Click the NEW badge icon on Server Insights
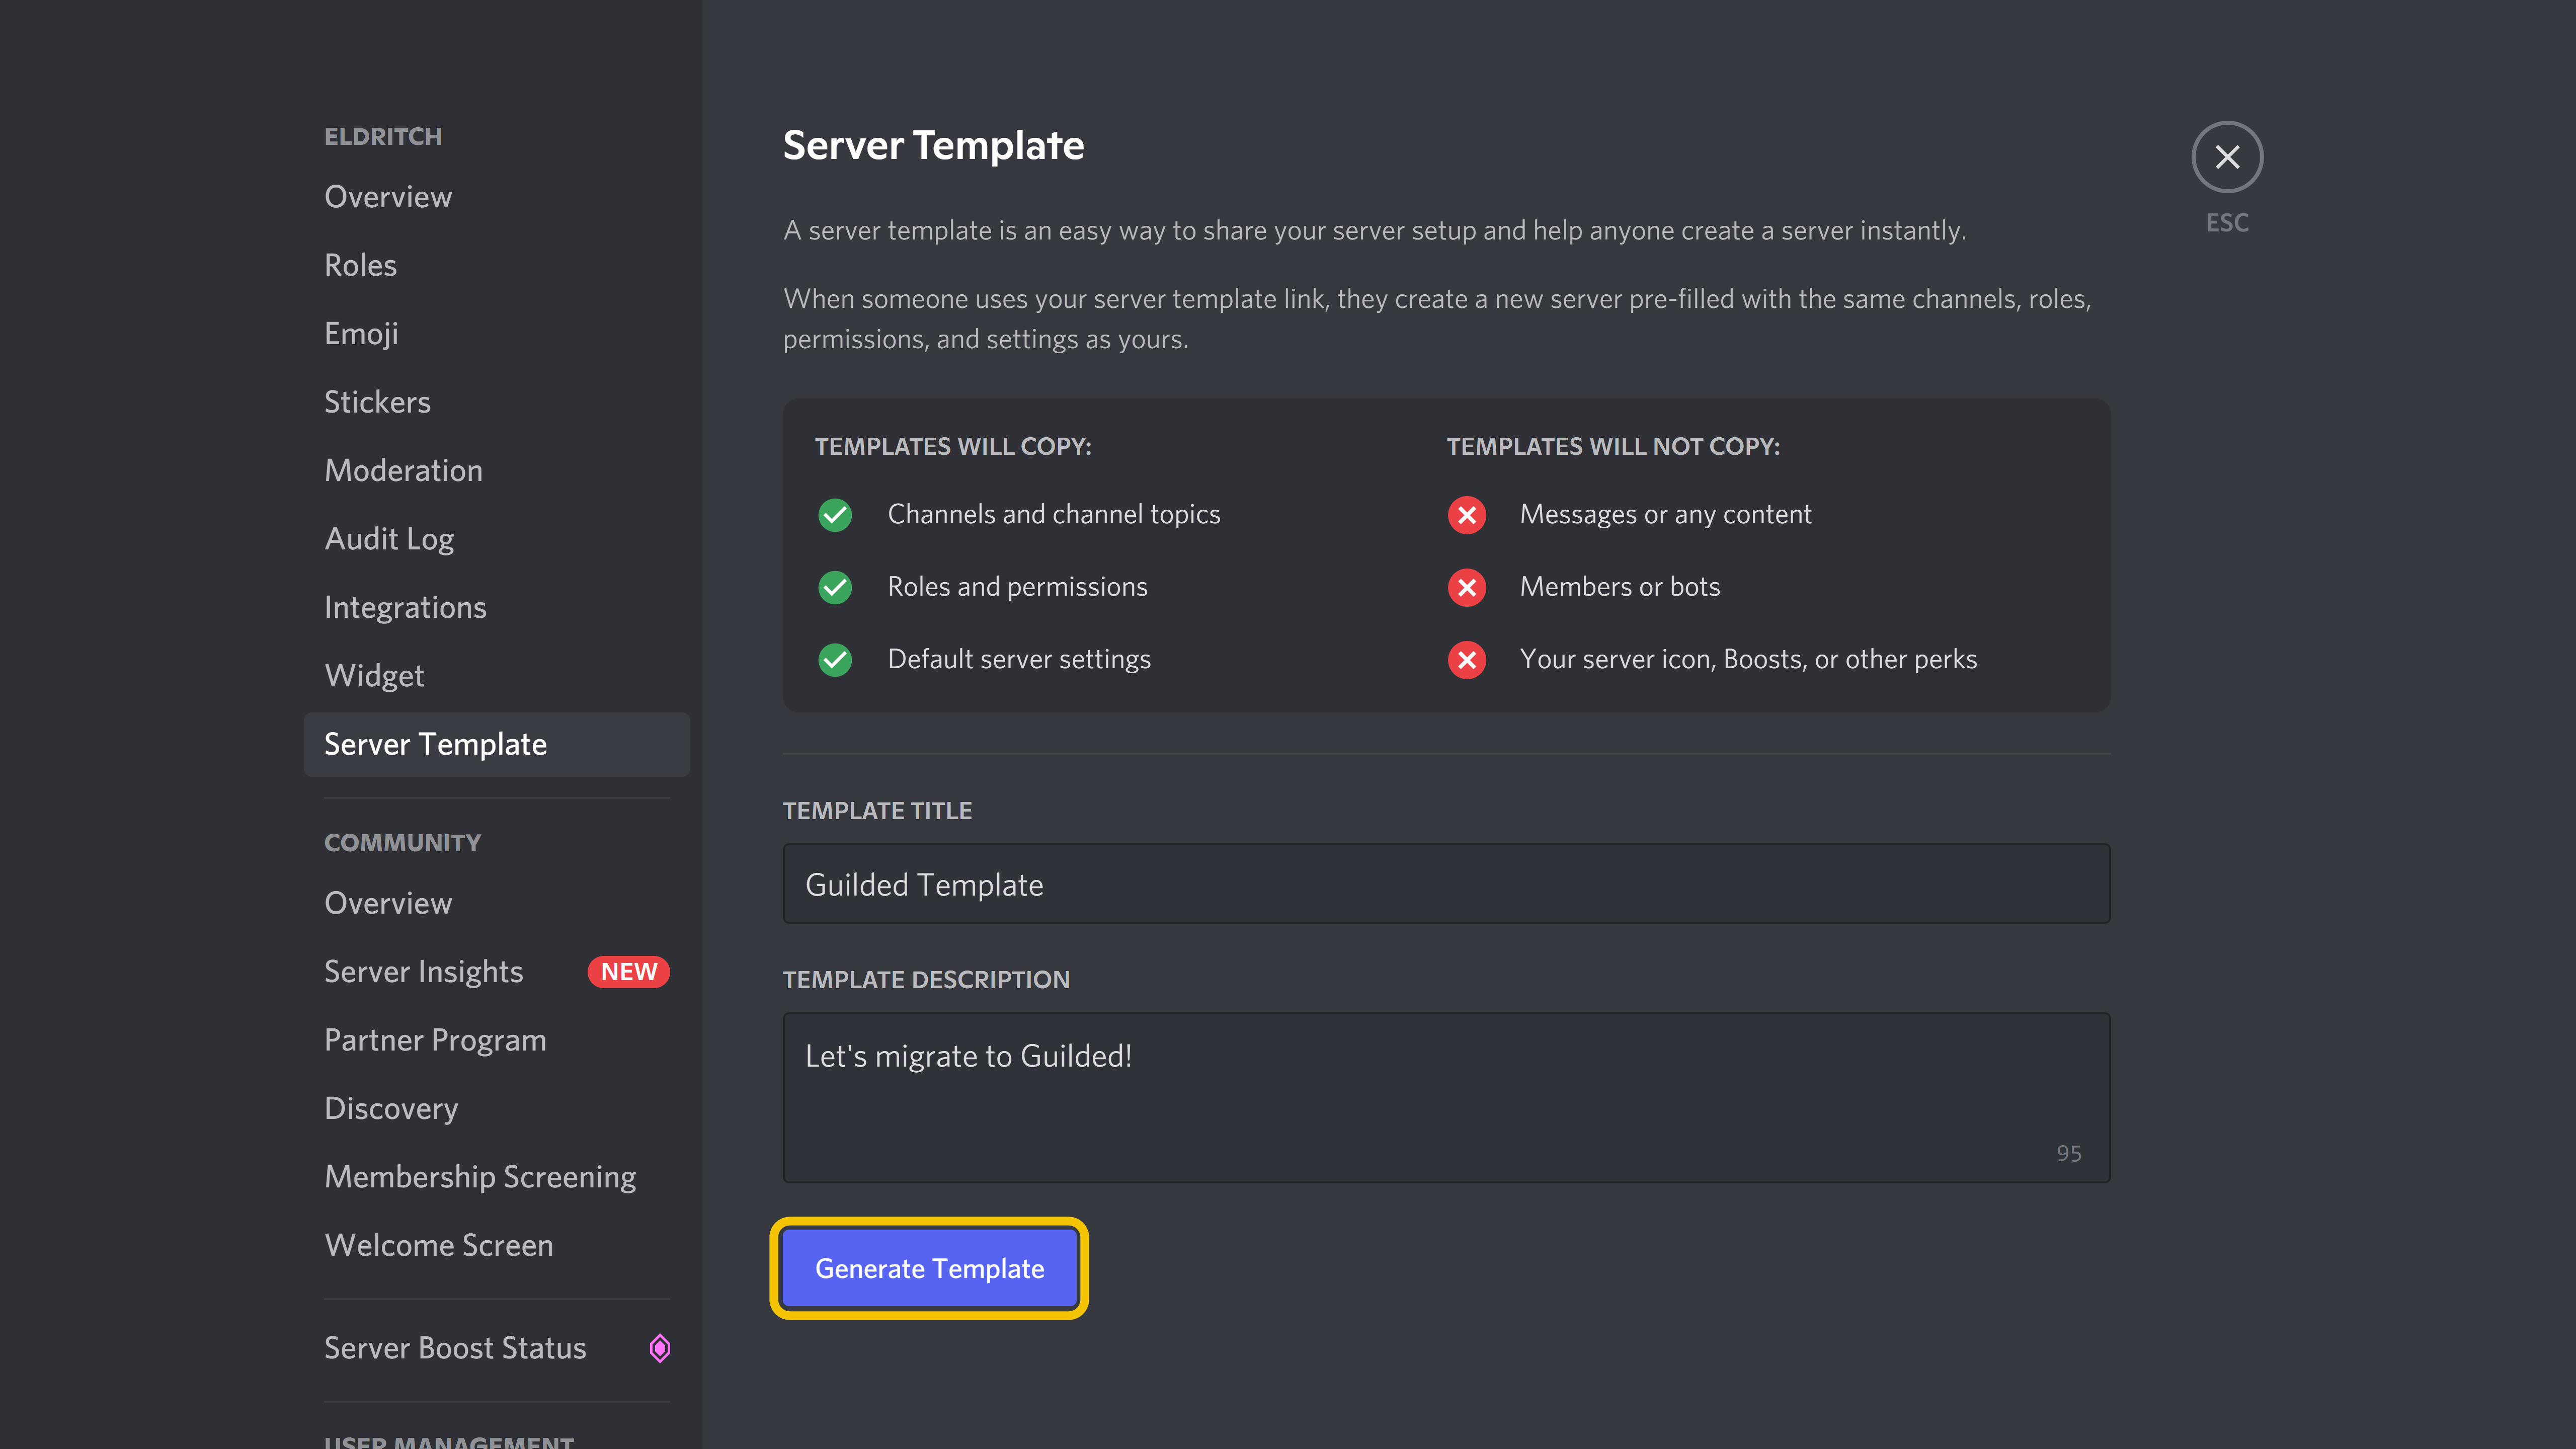The image size is (2576, 1449). pyautogui.click(x=630, y=970)
